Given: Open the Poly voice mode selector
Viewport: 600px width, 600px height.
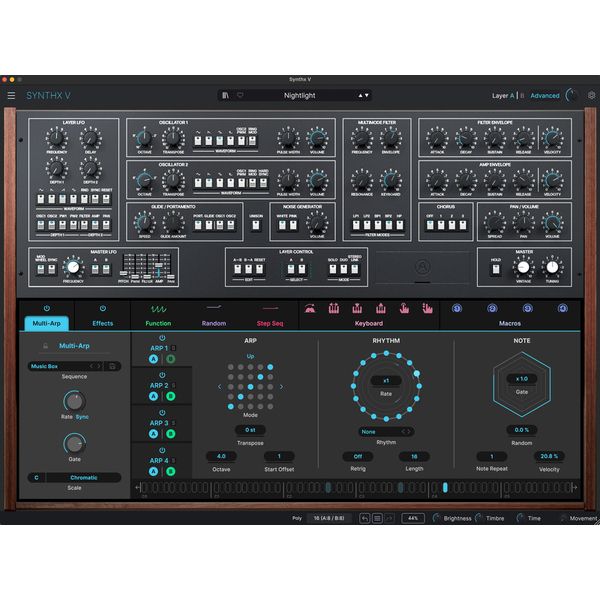Looking at the screenshot, I should point(297,518).
